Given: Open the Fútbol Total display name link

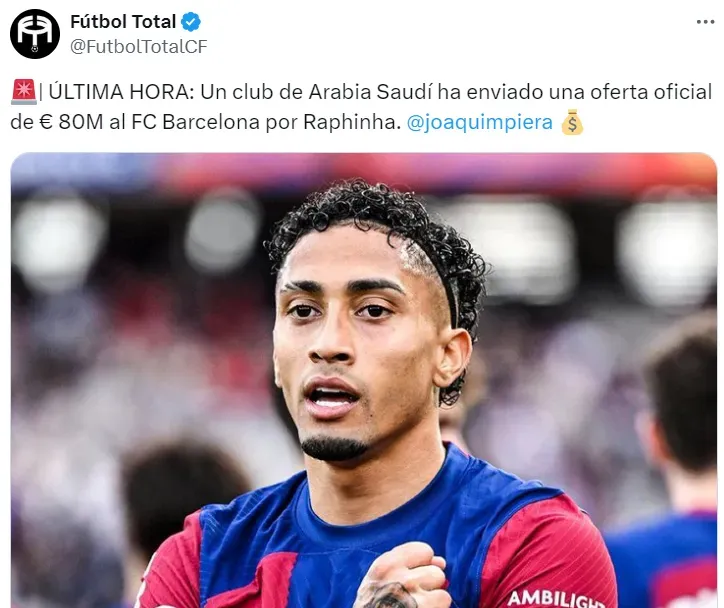Looking at the screenshot, I should pos(123,22).
